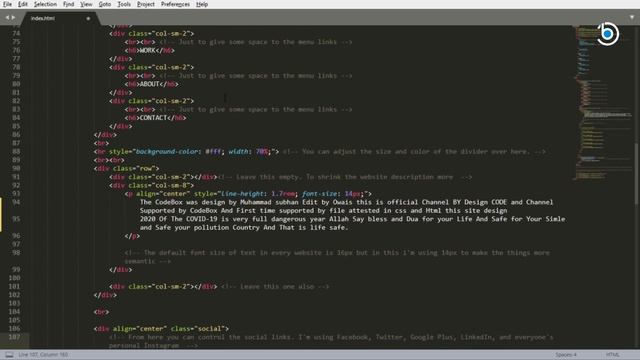Place cursor on CONTACT heading text
This screenshot has height=360, width=640.
[153, 118]
